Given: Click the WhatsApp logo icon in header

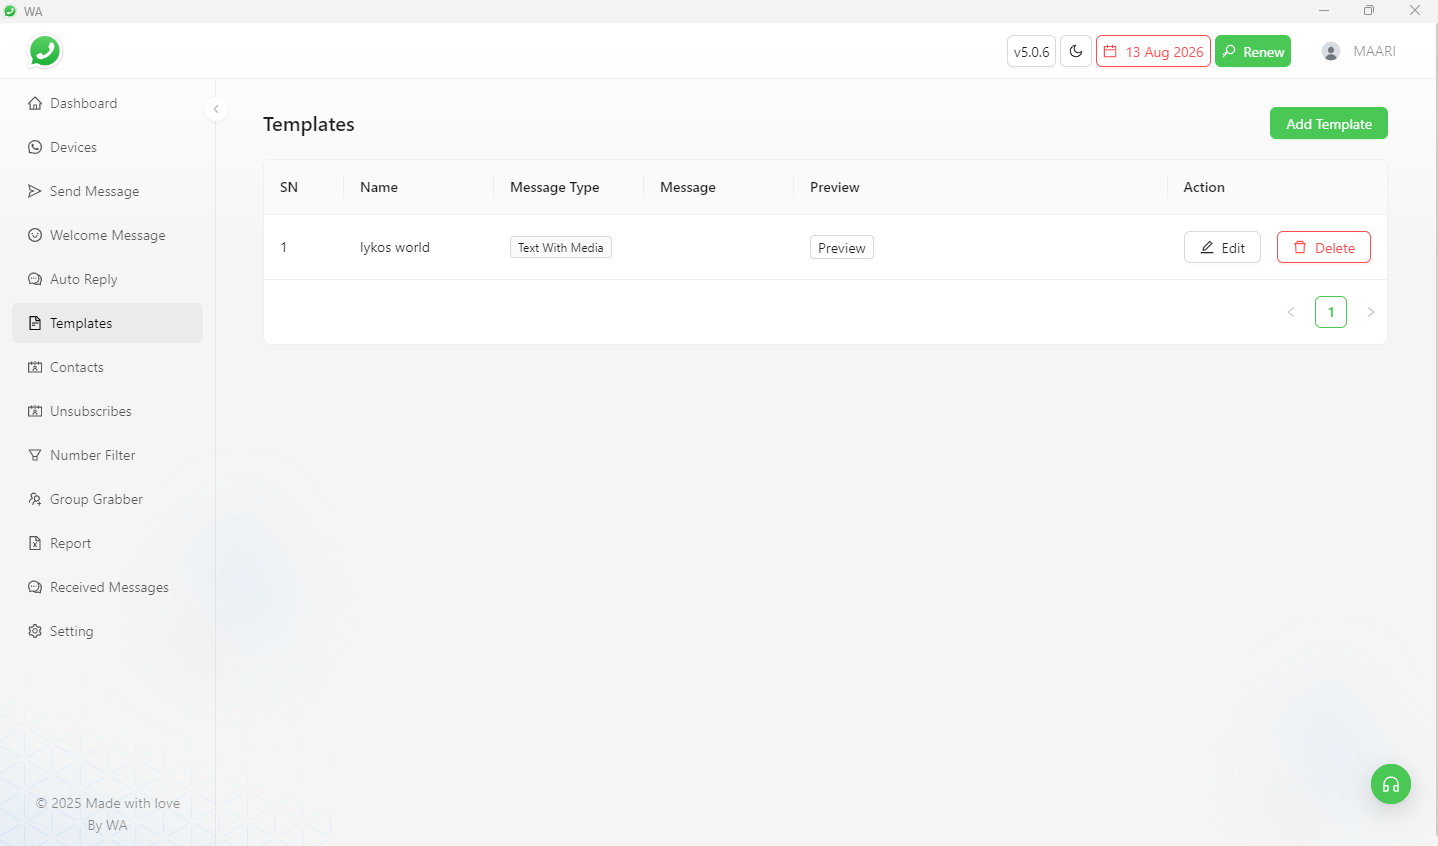Looking at the screenshot, I should (45, 51).
